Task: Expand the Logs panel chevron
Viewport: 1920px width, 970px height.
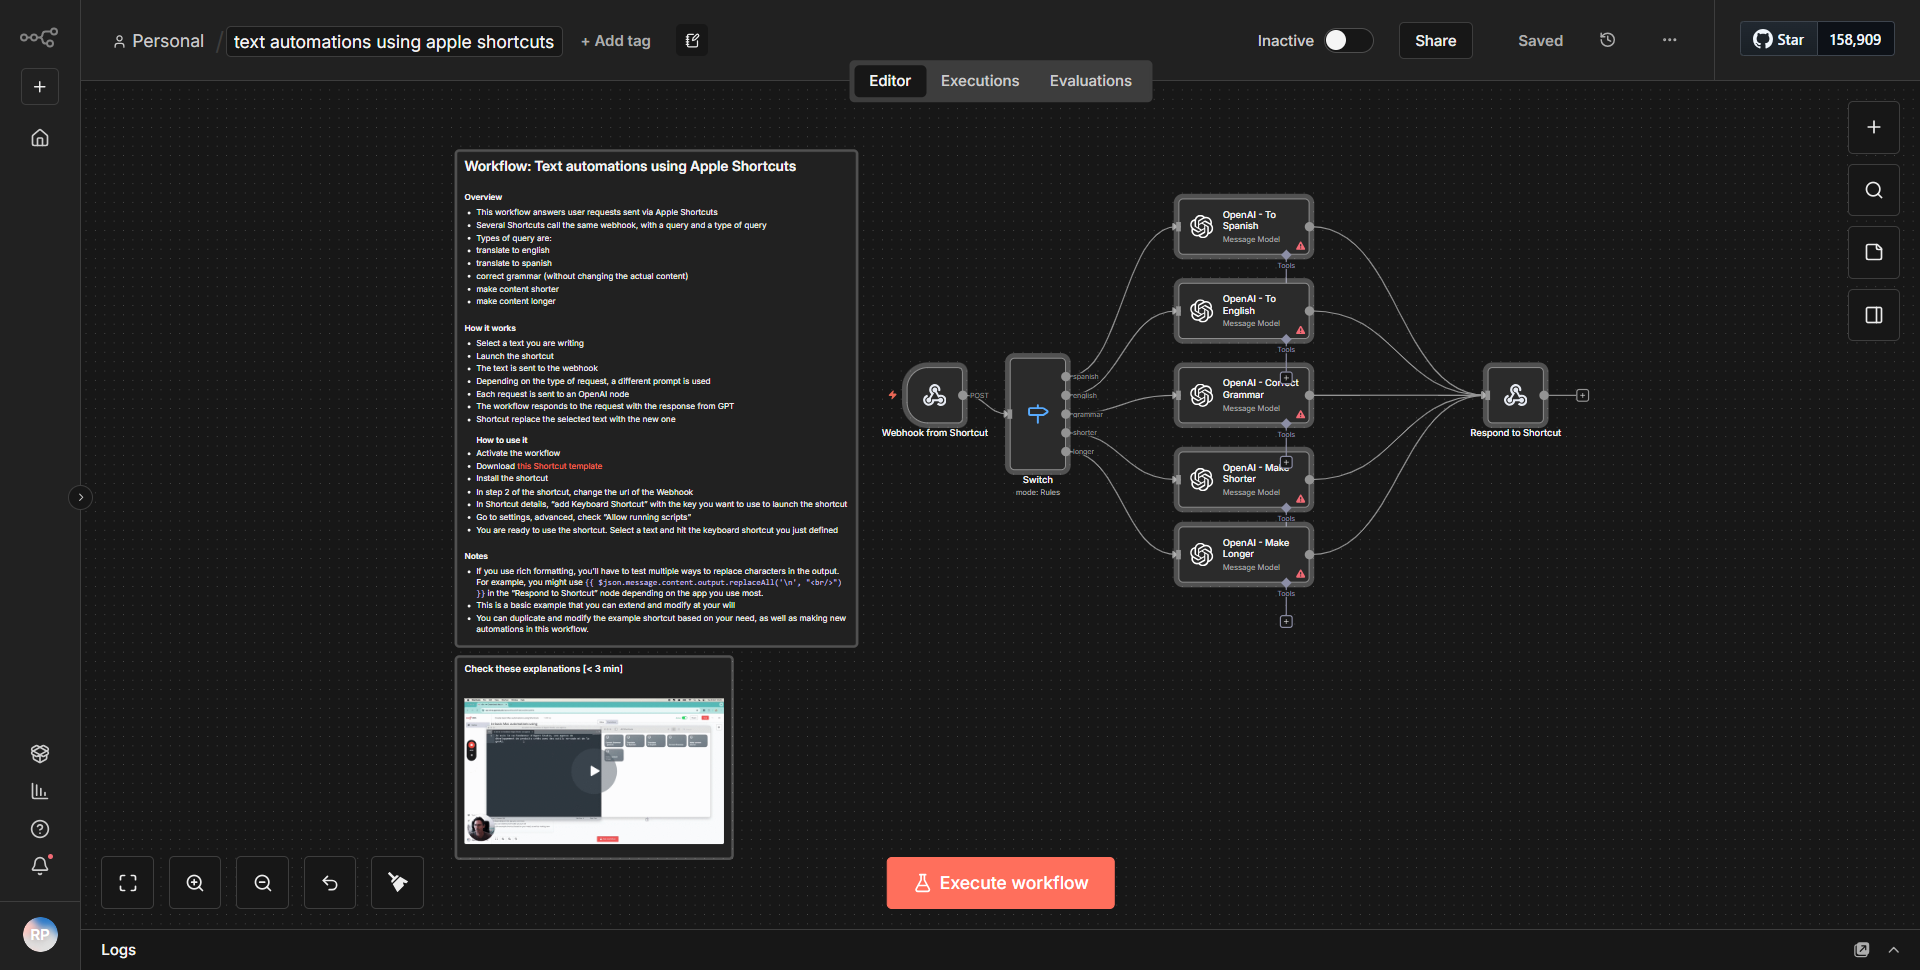Action: pyautogui.click(x=1893, y=950)
